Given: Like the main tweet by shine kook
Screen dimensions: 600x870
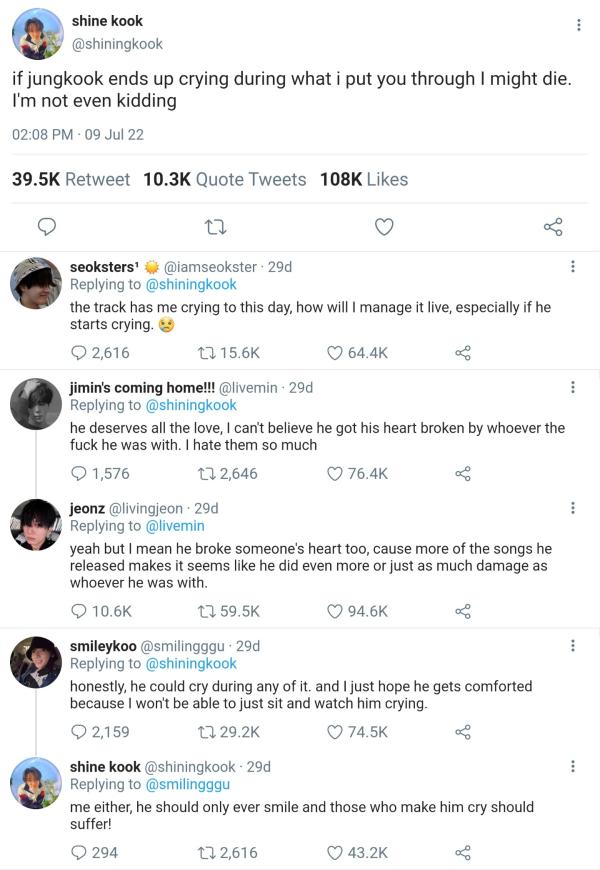Looking at the screenshot, I should point(384,227).
